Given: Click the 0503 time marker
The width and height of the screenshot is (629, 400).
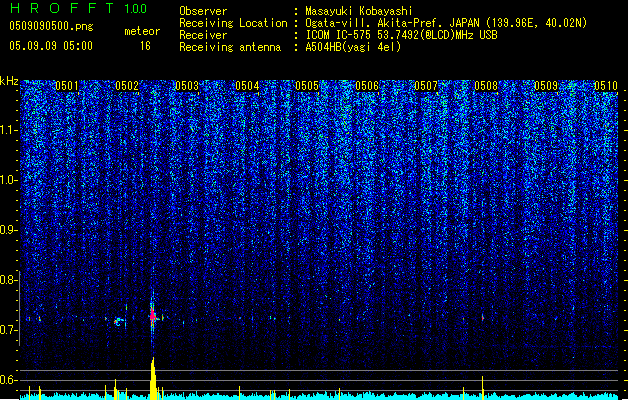Looking at the screenshot, I should (187, 86).
